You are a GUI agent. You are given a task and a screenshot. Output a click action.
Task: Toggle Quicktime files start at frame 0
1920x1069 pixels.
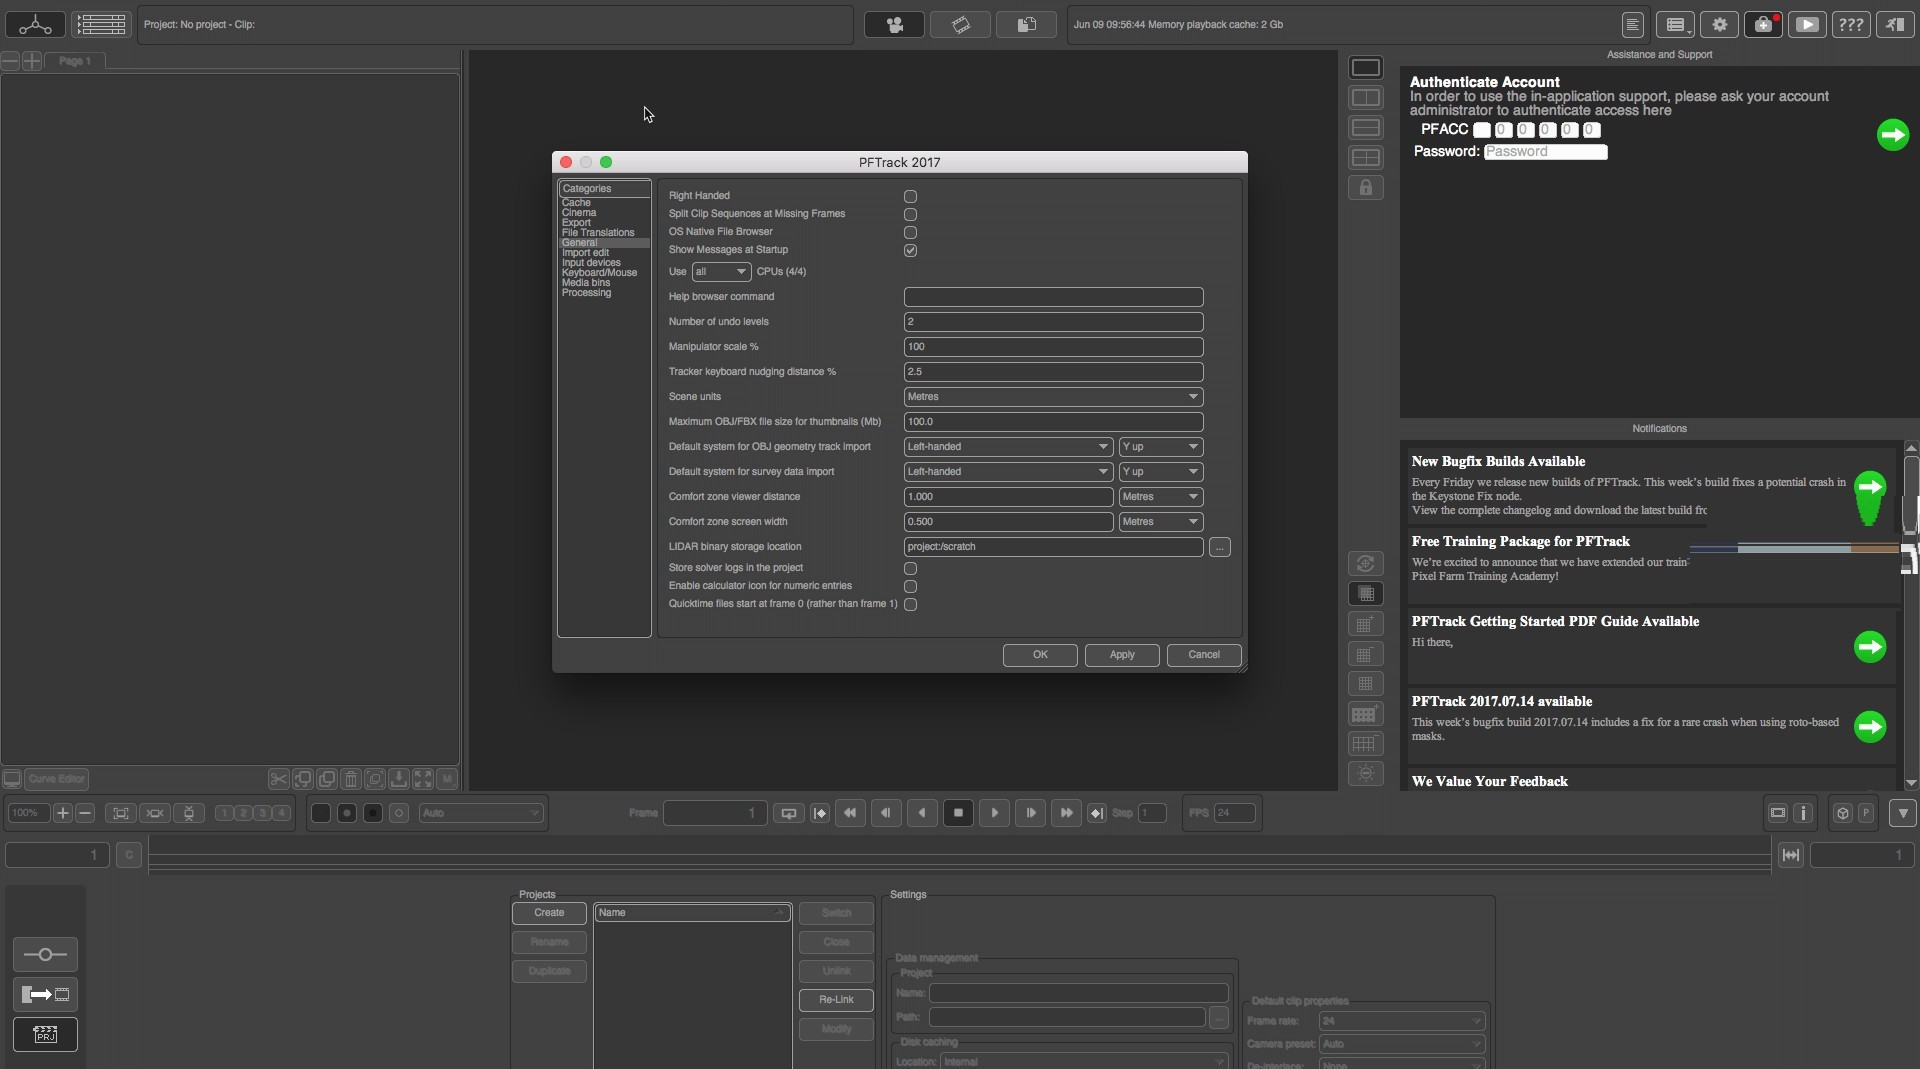point(910,604)
